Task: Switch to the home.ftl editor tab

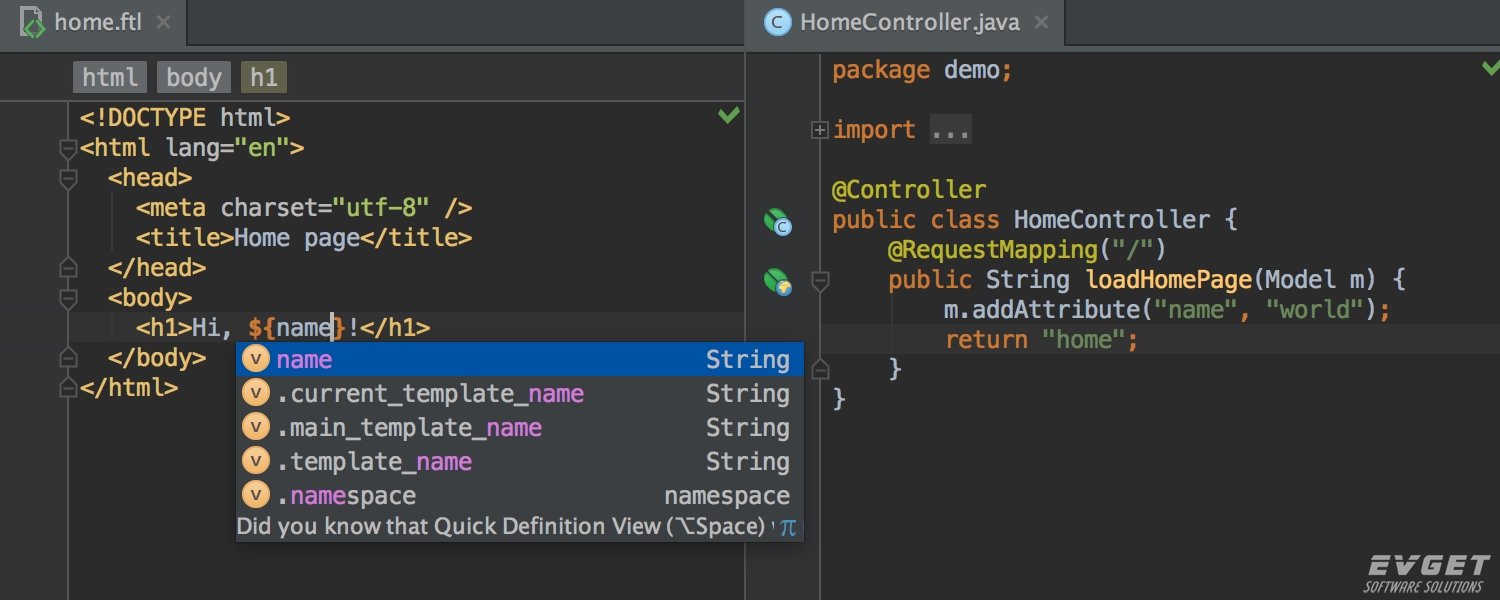Action: pos(94,22)
